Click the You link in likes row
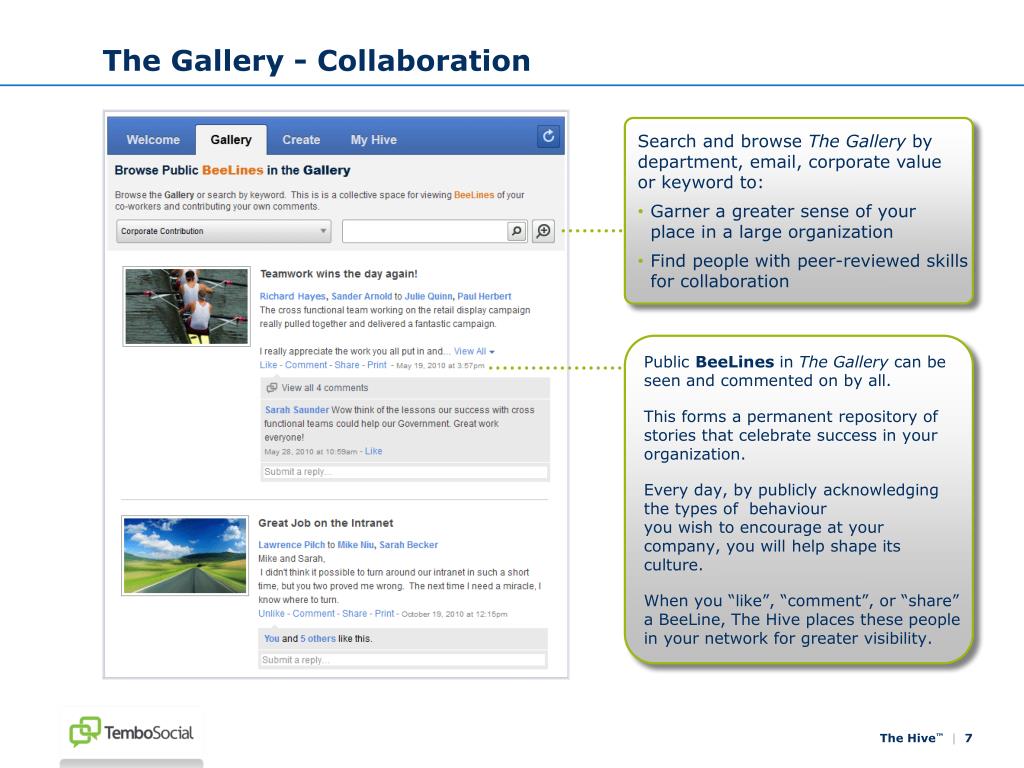Image resolution: width=1024 pixels, height=768 pixels. (x=272, y=639)
